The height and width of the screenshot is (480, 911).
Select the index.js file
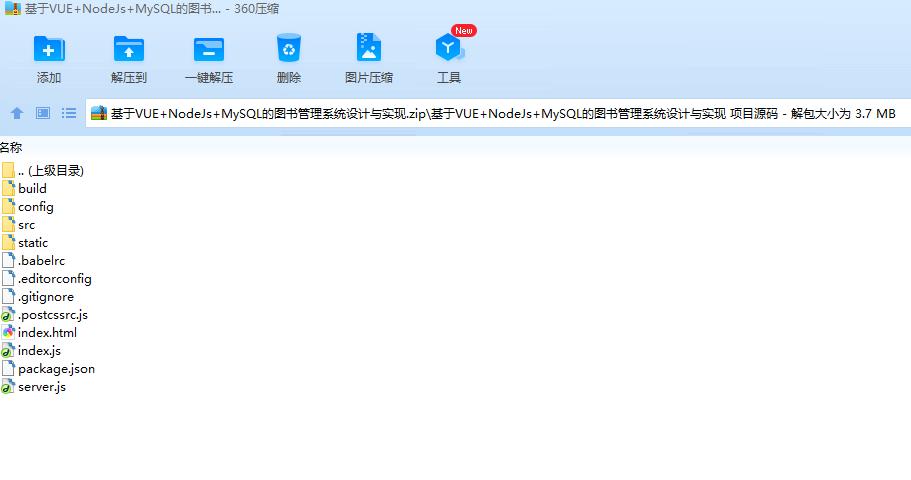coord(39,350)
